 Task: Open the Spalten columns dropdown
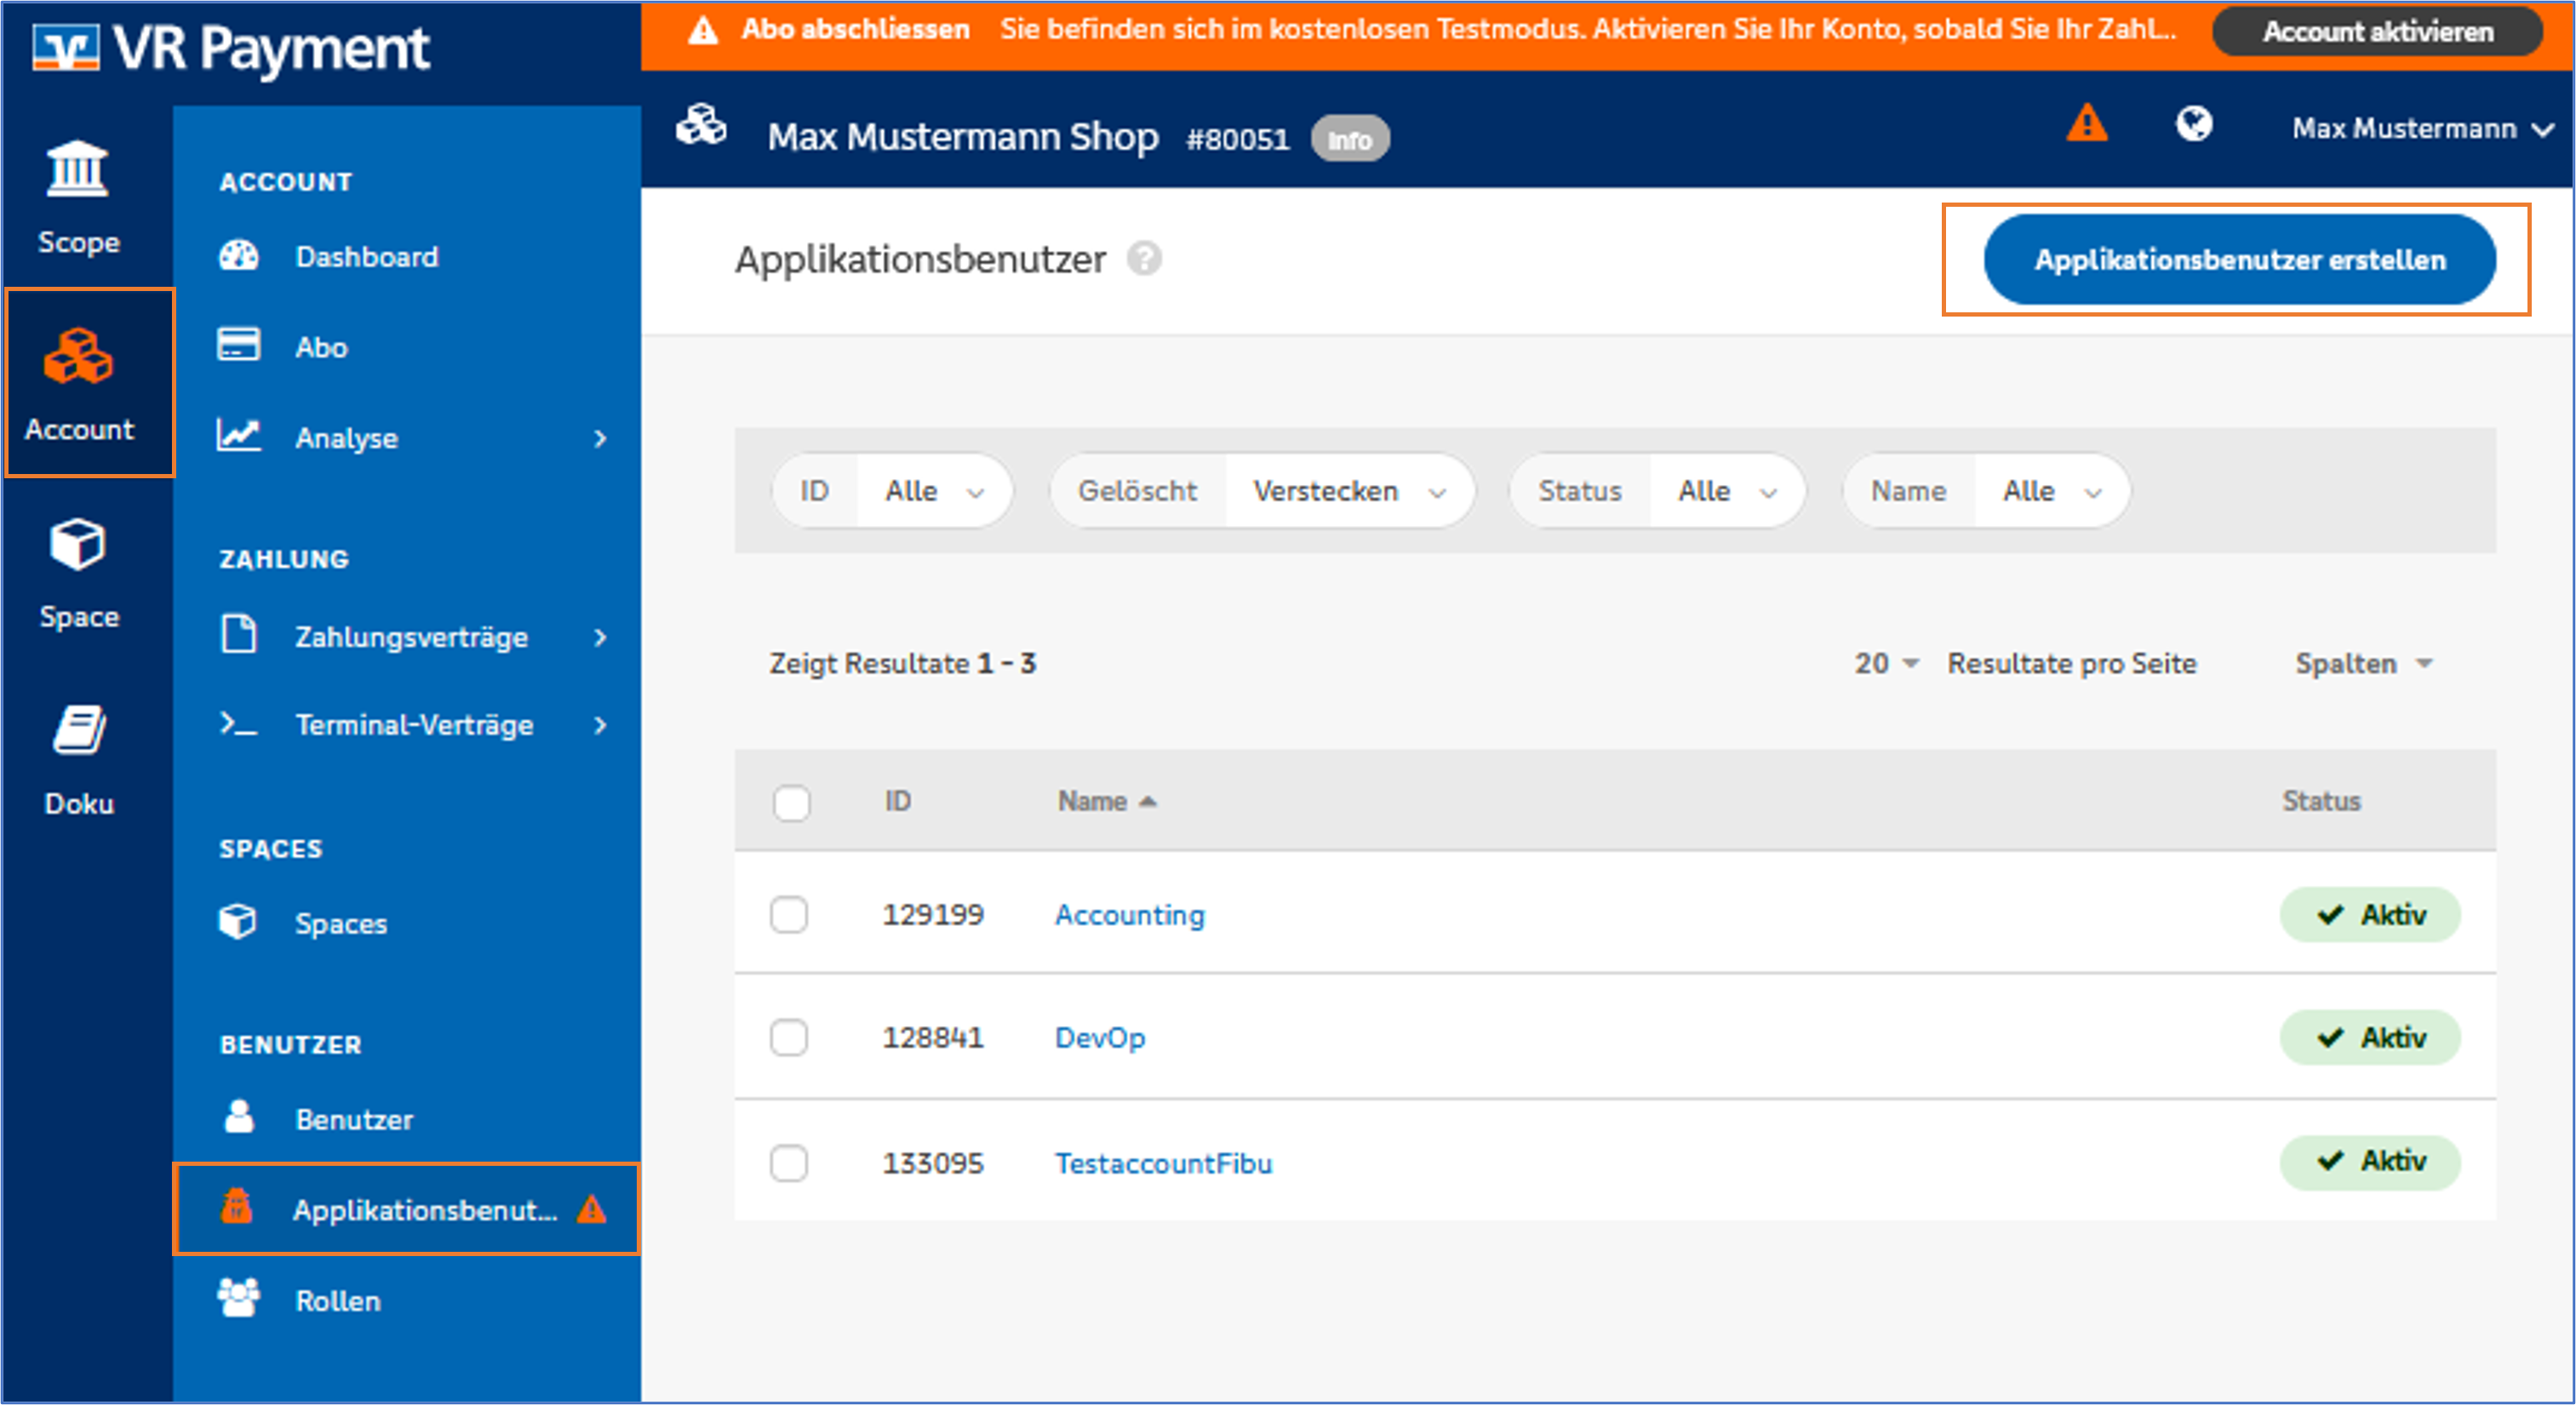[2364, 663]
